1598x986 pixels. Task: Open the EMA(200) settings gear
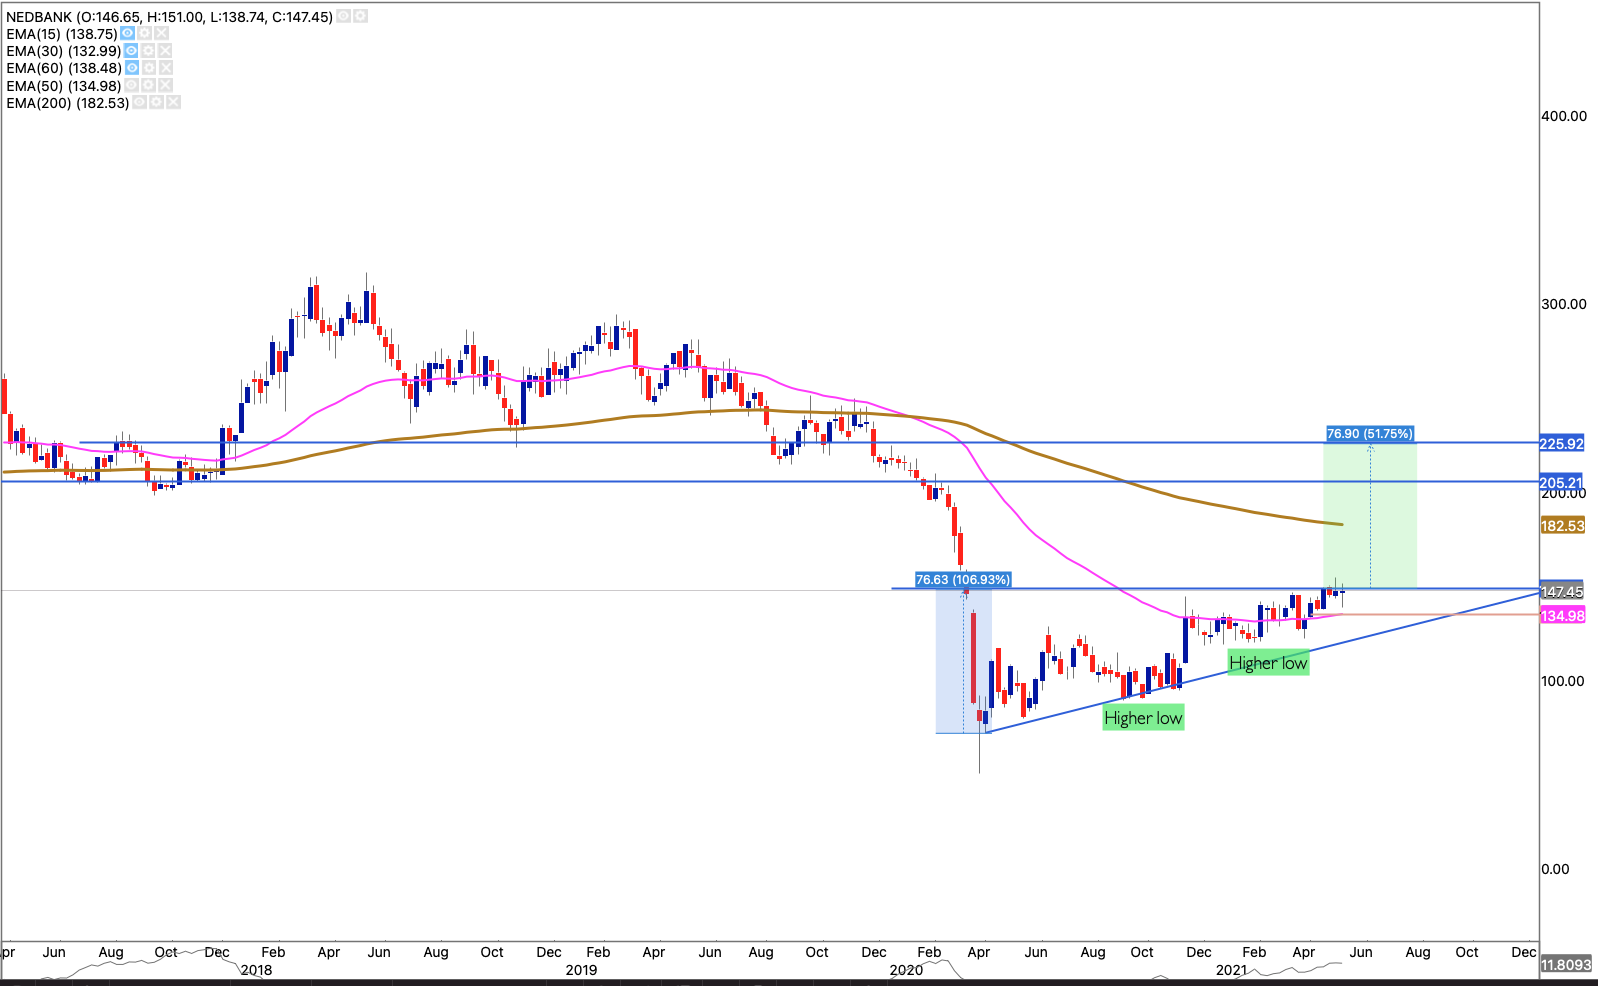156,103
